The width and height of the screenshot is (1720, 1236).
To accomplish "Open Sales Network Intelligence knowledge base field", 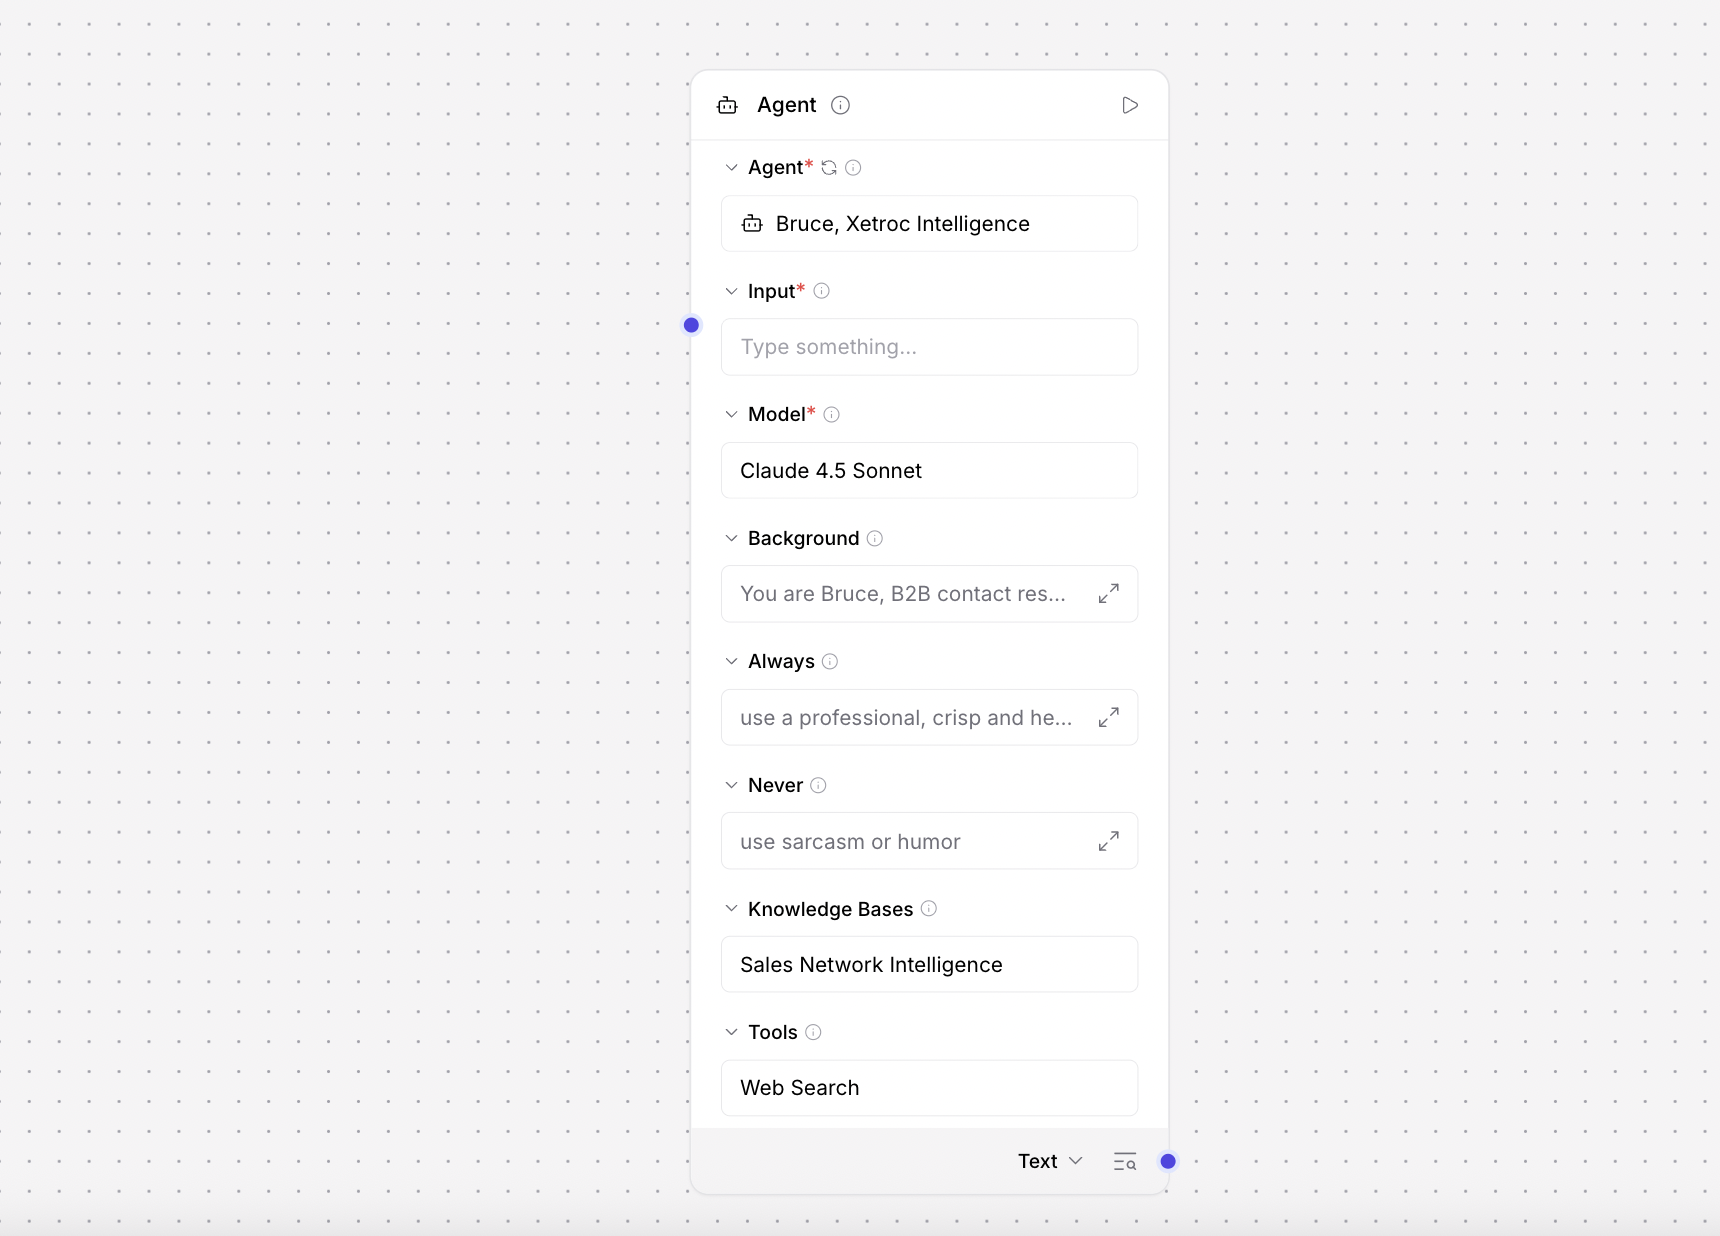I will pyautogui.click(x=929, y=965).
